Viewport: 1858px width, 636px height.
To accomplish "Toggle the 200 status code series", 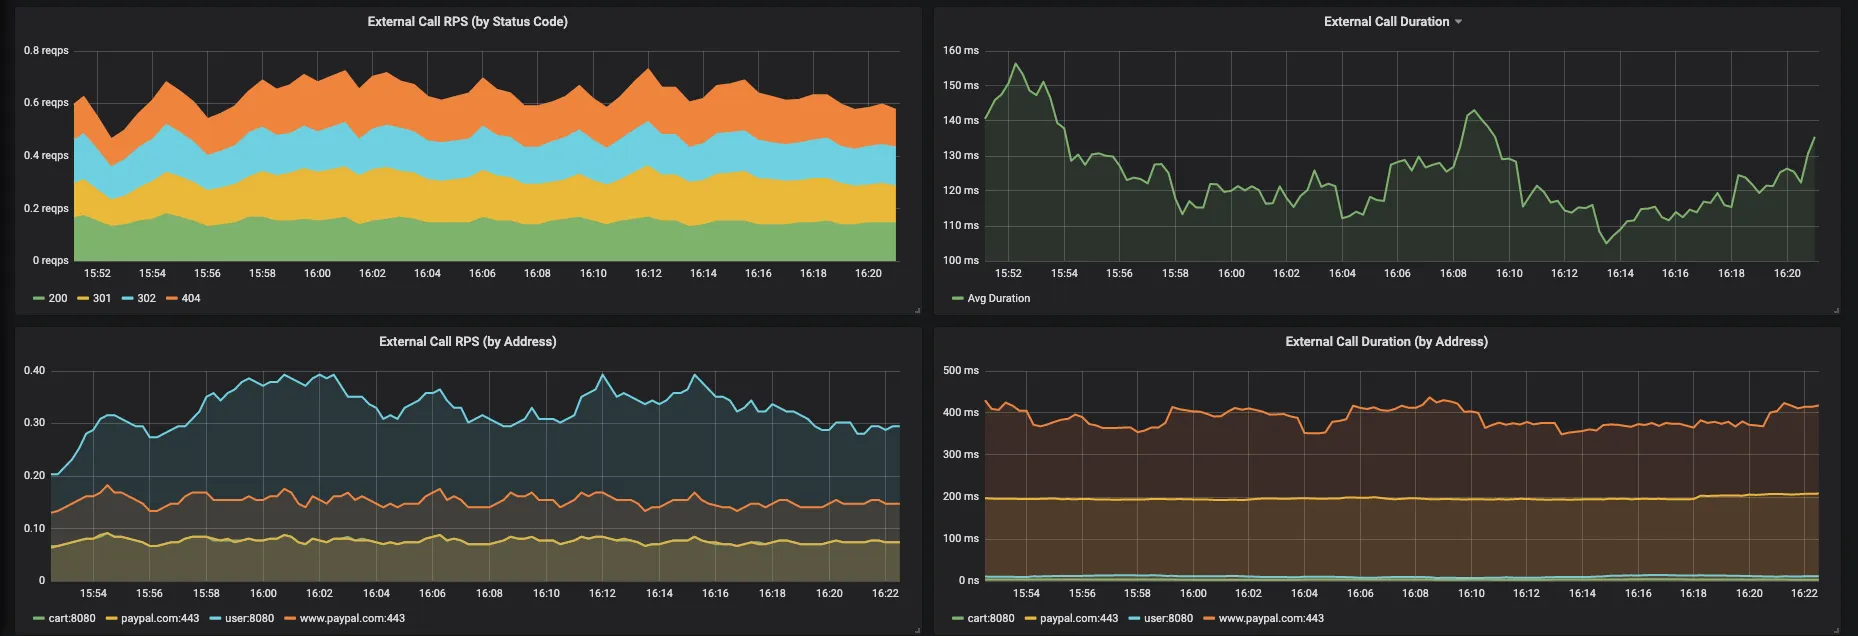I will point(58,298).
